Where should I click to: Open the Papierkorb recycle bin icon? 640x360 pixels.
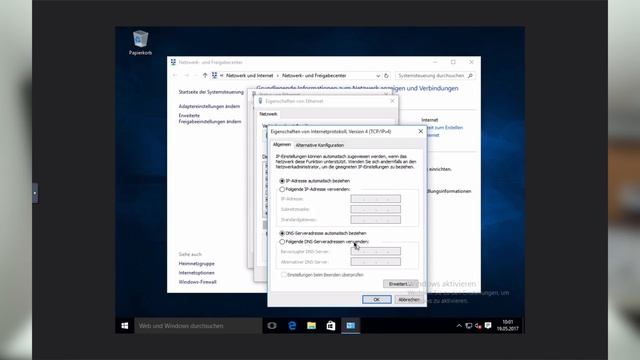tap(140, 42)
